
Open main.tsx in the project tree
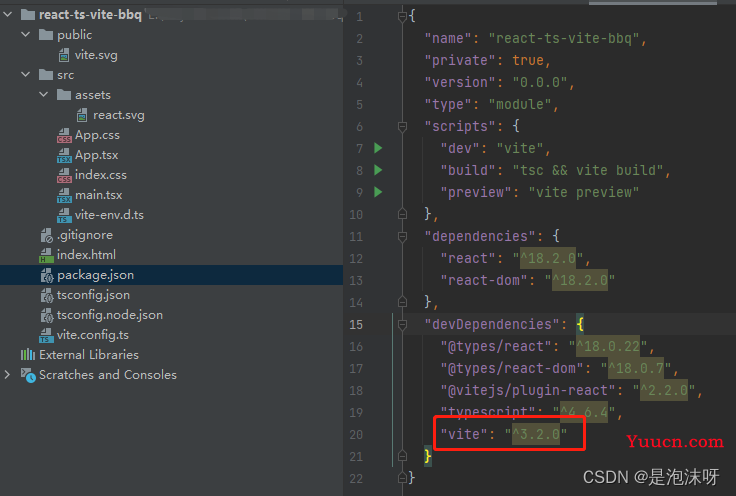[99, 195]
